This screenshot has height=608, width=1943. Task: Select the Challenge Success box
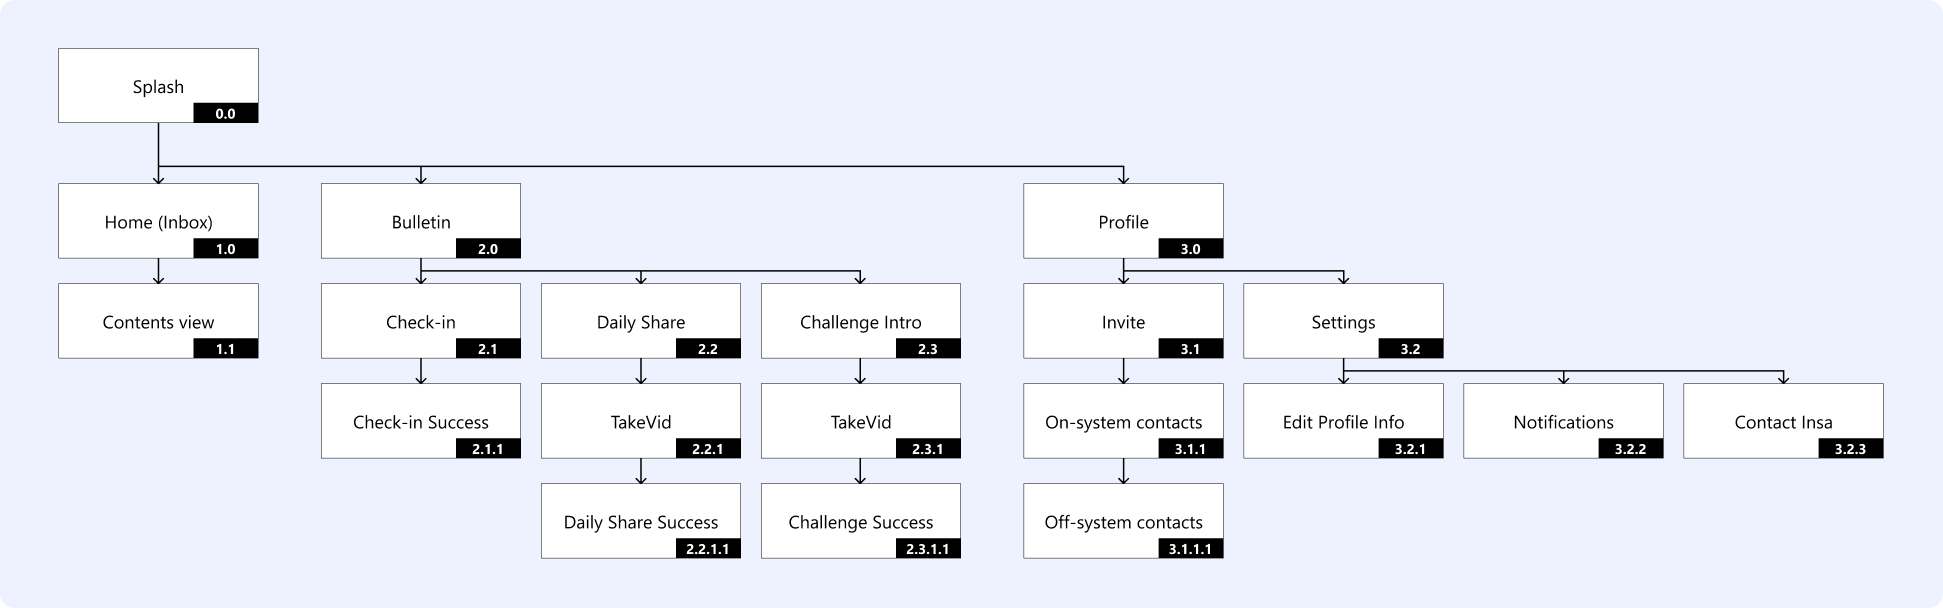[861, 521]
